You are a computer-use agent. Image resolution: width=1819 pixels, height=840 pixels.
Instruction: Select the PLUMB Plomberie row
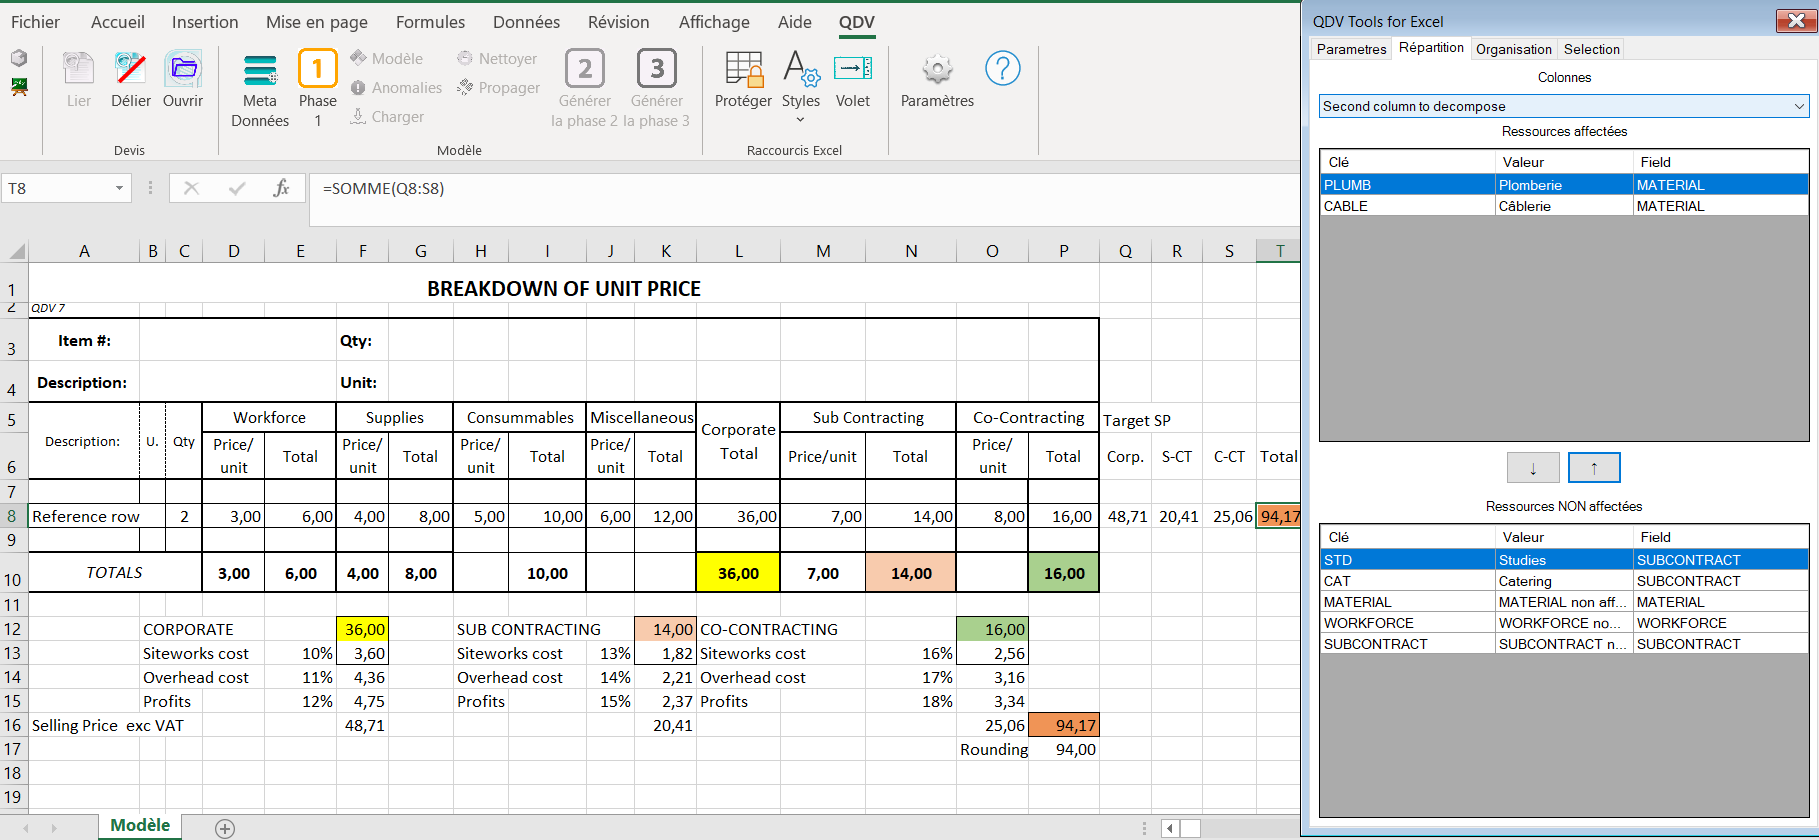click(1564, 185)
